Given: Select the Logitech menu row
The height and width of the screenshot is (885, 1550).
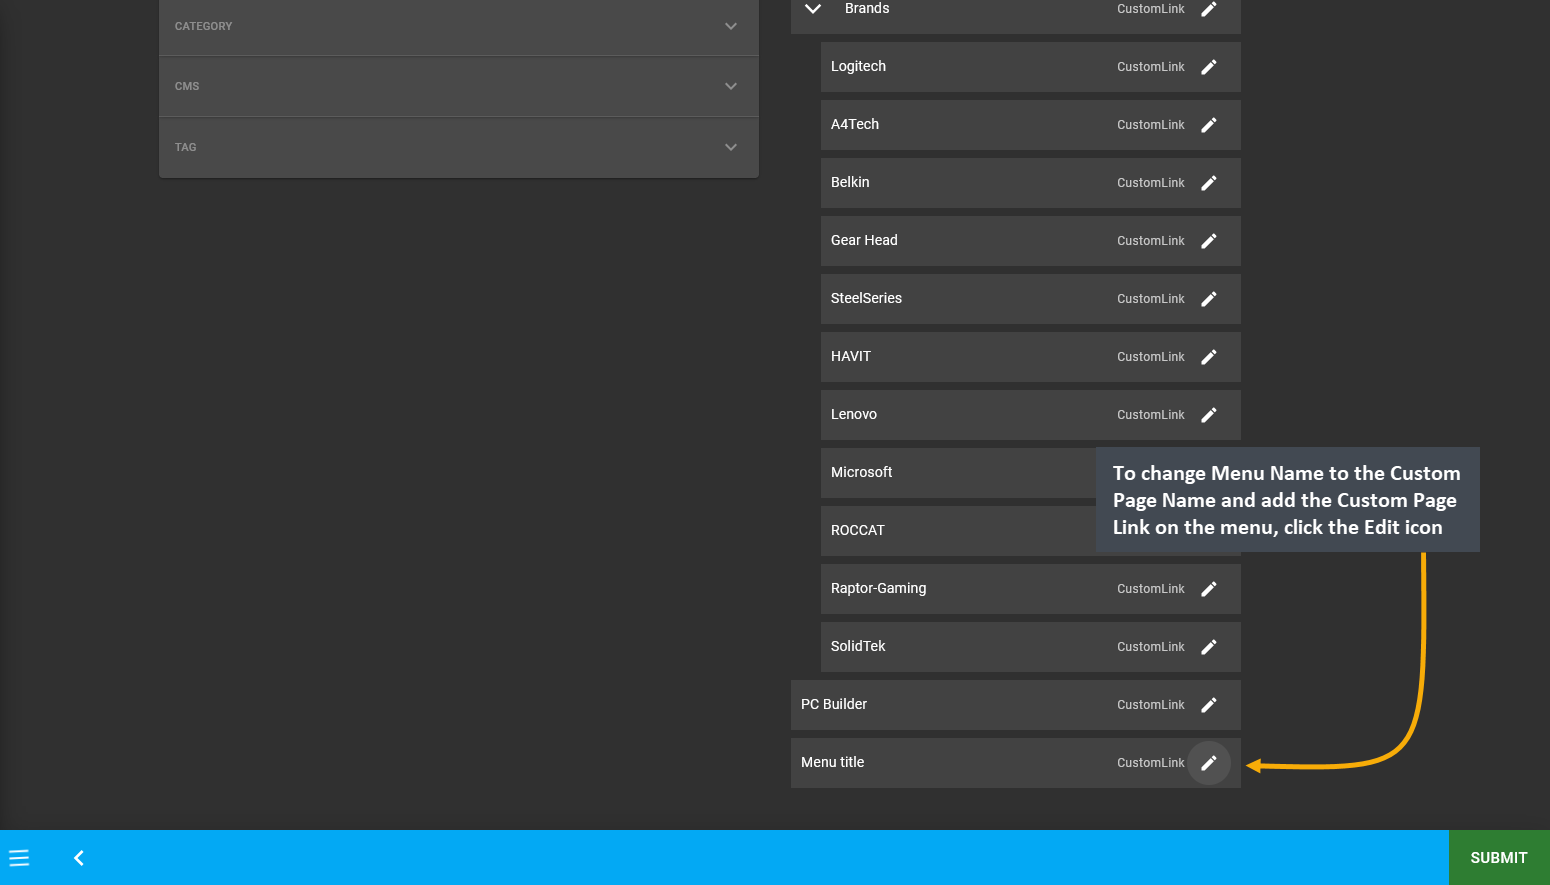Looking at the screenshot, I should 1031,67.
